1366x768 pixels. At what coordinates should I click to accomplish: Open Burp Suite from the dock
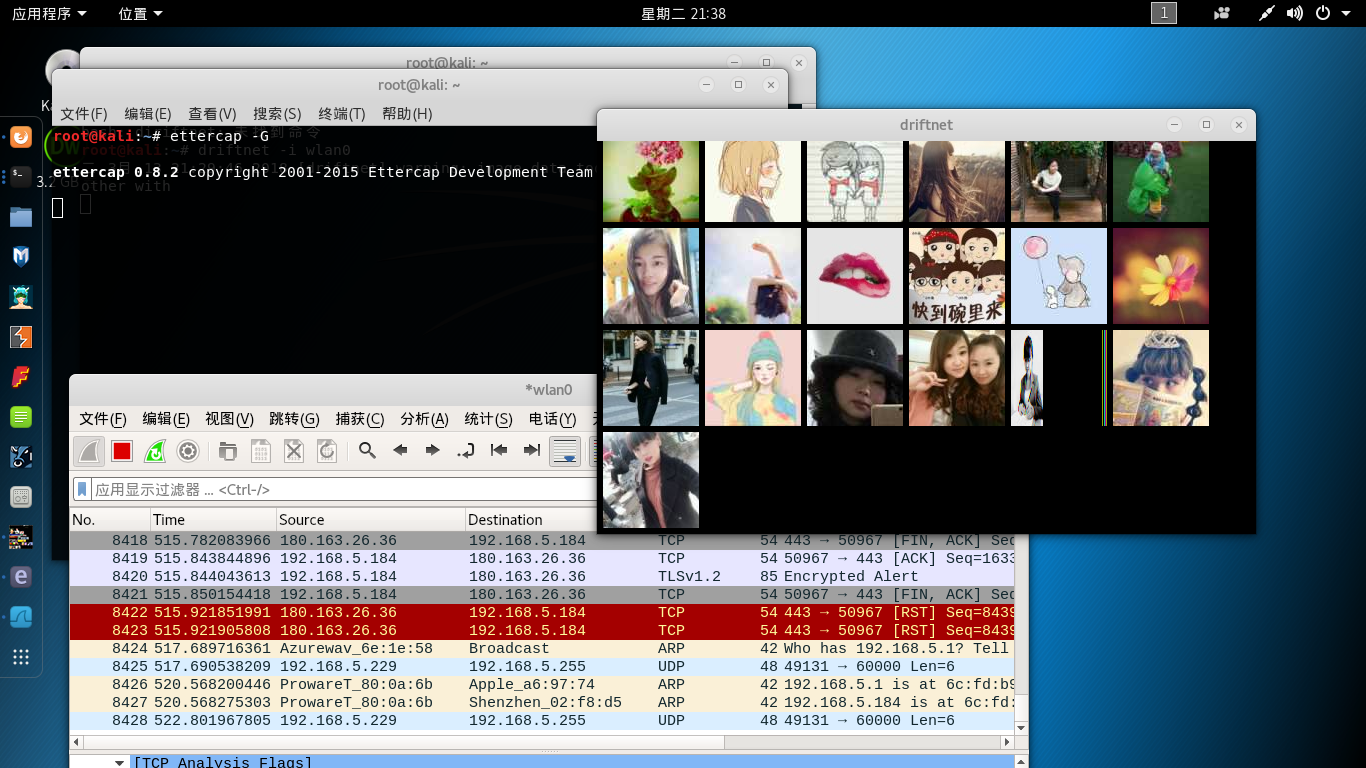tap(20, 337)
